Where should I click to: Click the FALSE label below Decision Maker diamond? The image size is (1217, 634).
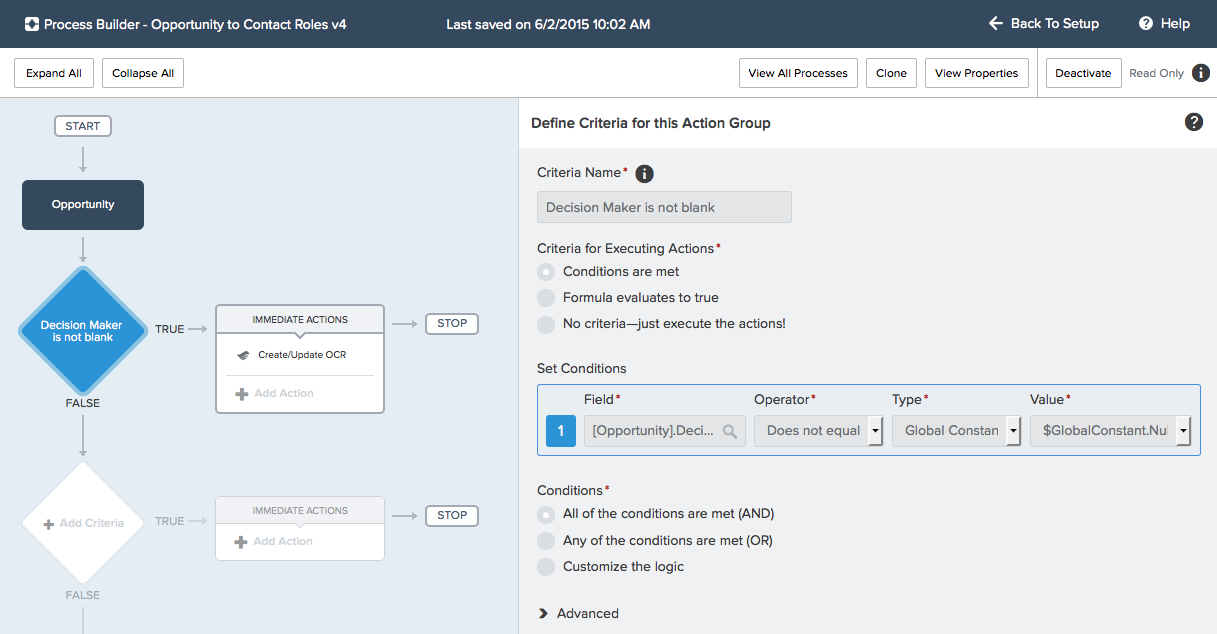(x=83, y=403)
